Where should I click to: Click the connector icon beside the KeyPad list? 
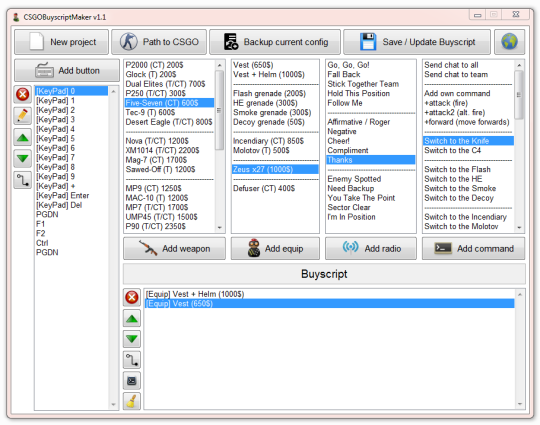click(23, 180)
